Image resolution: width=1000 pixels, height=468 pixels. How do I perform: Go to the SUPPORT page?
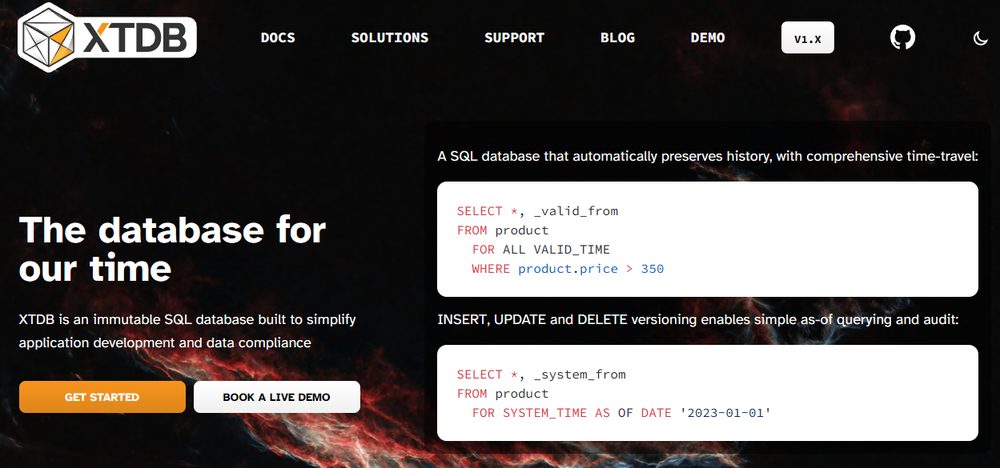(514, 38)
